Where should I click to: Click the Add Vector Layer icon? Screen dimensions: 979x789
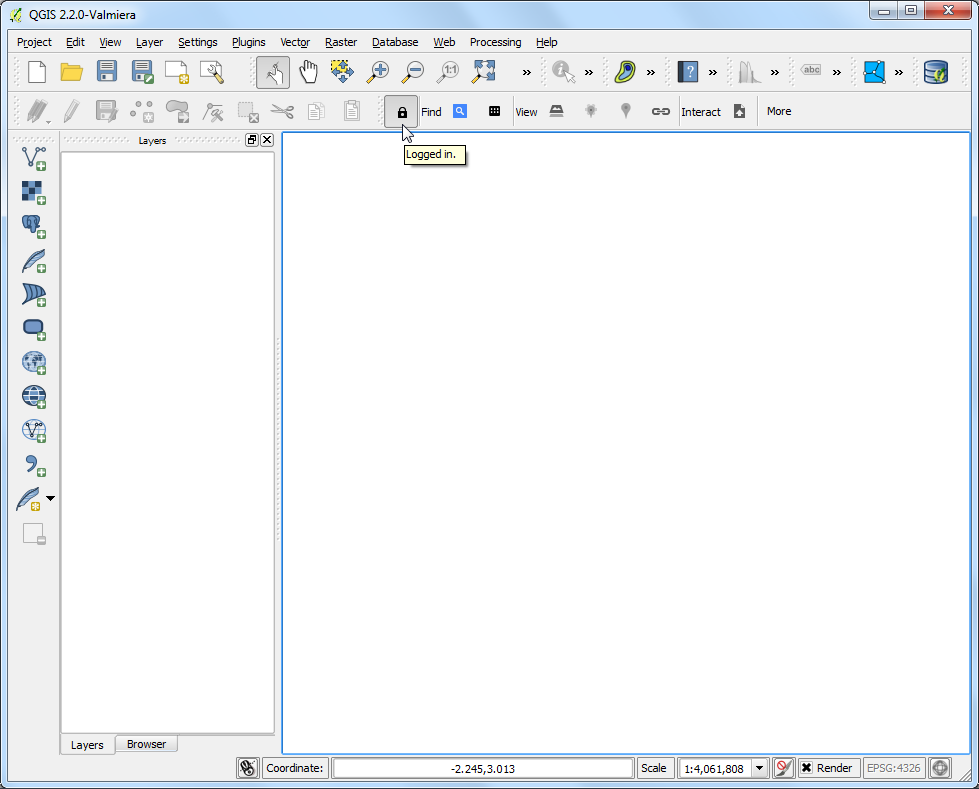point(34,157)
